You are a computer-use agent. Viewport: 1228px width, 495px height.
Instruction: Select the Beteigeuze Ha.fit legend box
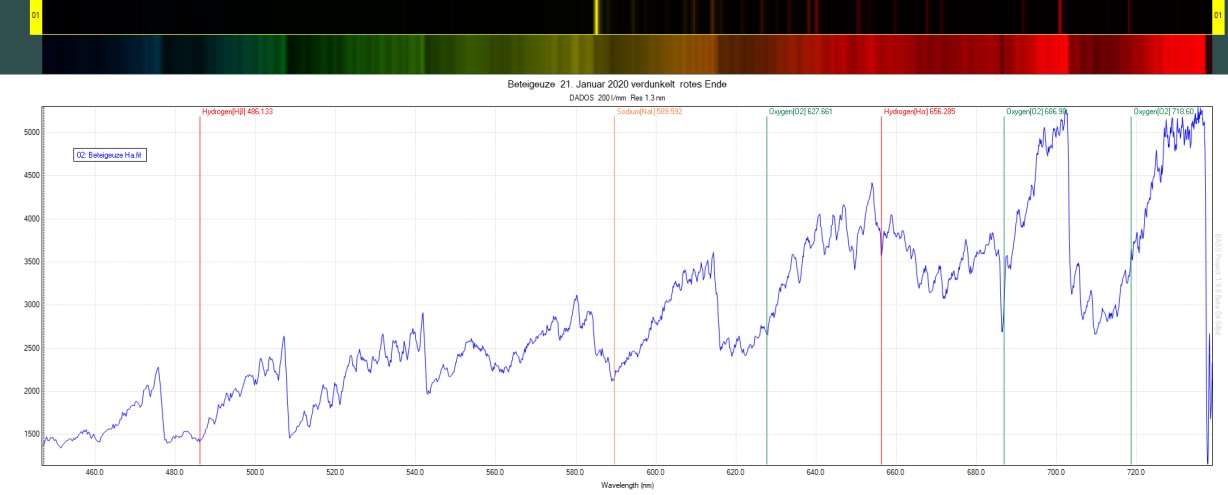[110, 155]
